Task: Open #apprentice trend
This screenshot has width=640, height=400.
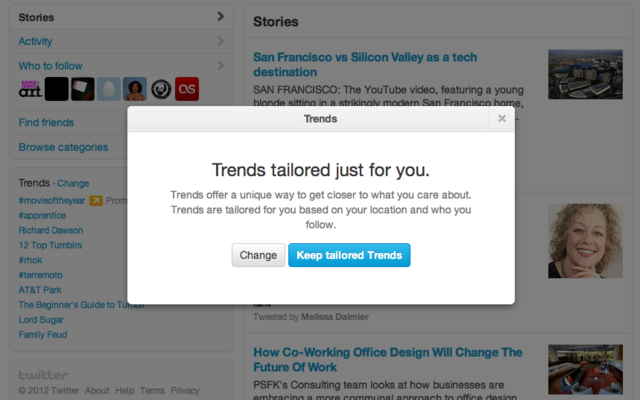Action: [x=42, y=216]
